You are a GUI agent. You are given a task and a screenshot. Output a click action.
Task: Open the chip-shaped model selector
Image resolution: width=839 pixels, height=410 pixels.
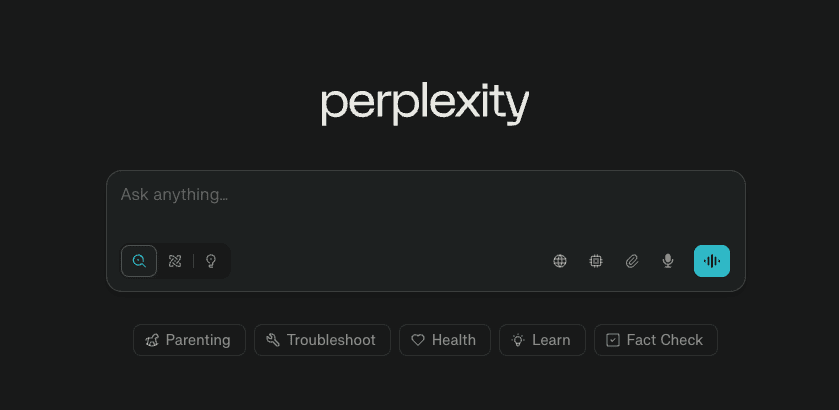(596, 261)
